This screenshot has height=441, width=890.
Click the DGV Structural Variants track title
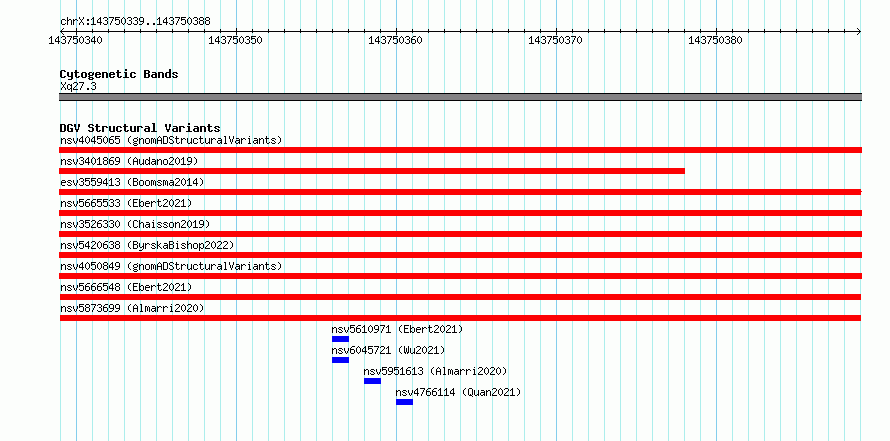click(x=140, y=128)
